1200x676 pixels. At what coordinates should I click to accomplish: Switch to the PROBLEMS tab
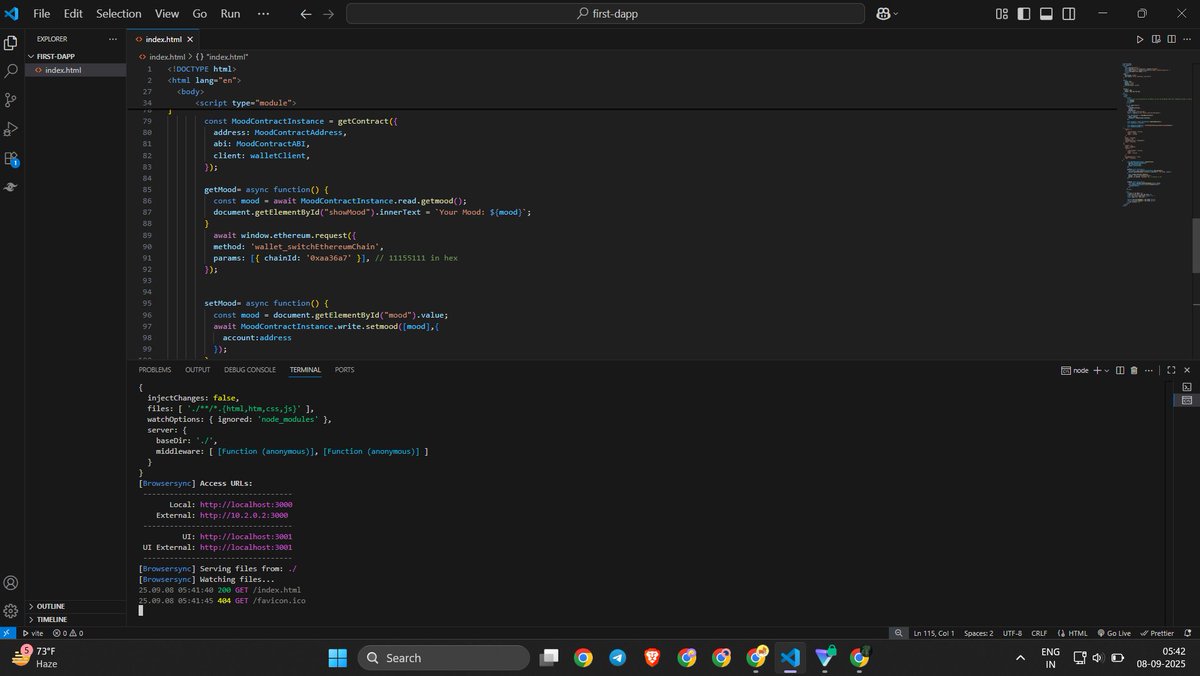pos(155,370)
